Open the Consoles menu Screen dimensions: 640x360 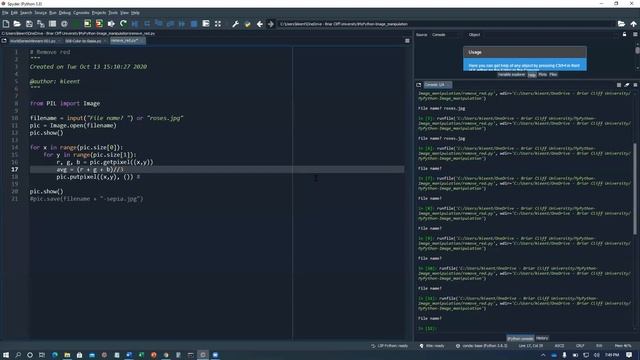pos(81,13)
